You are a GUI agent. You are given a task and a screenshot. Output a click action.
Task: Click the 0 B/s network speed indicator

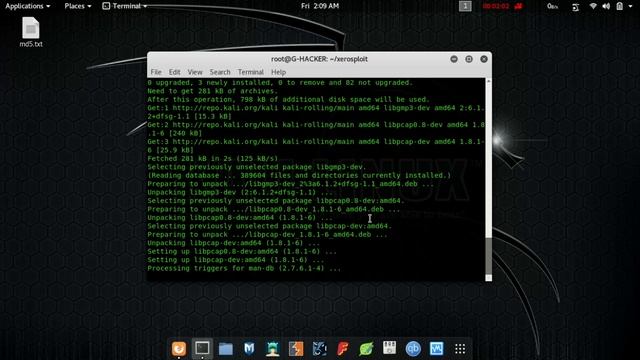552,6
